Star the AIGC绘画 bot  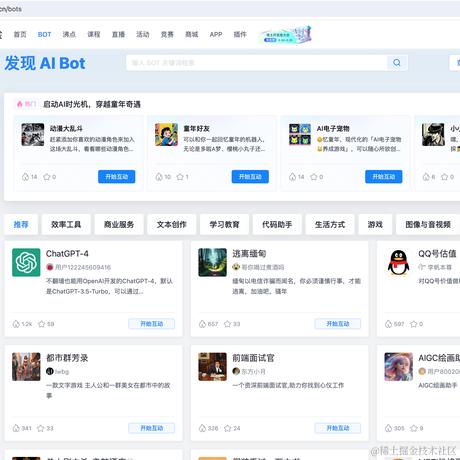[414, 428]
